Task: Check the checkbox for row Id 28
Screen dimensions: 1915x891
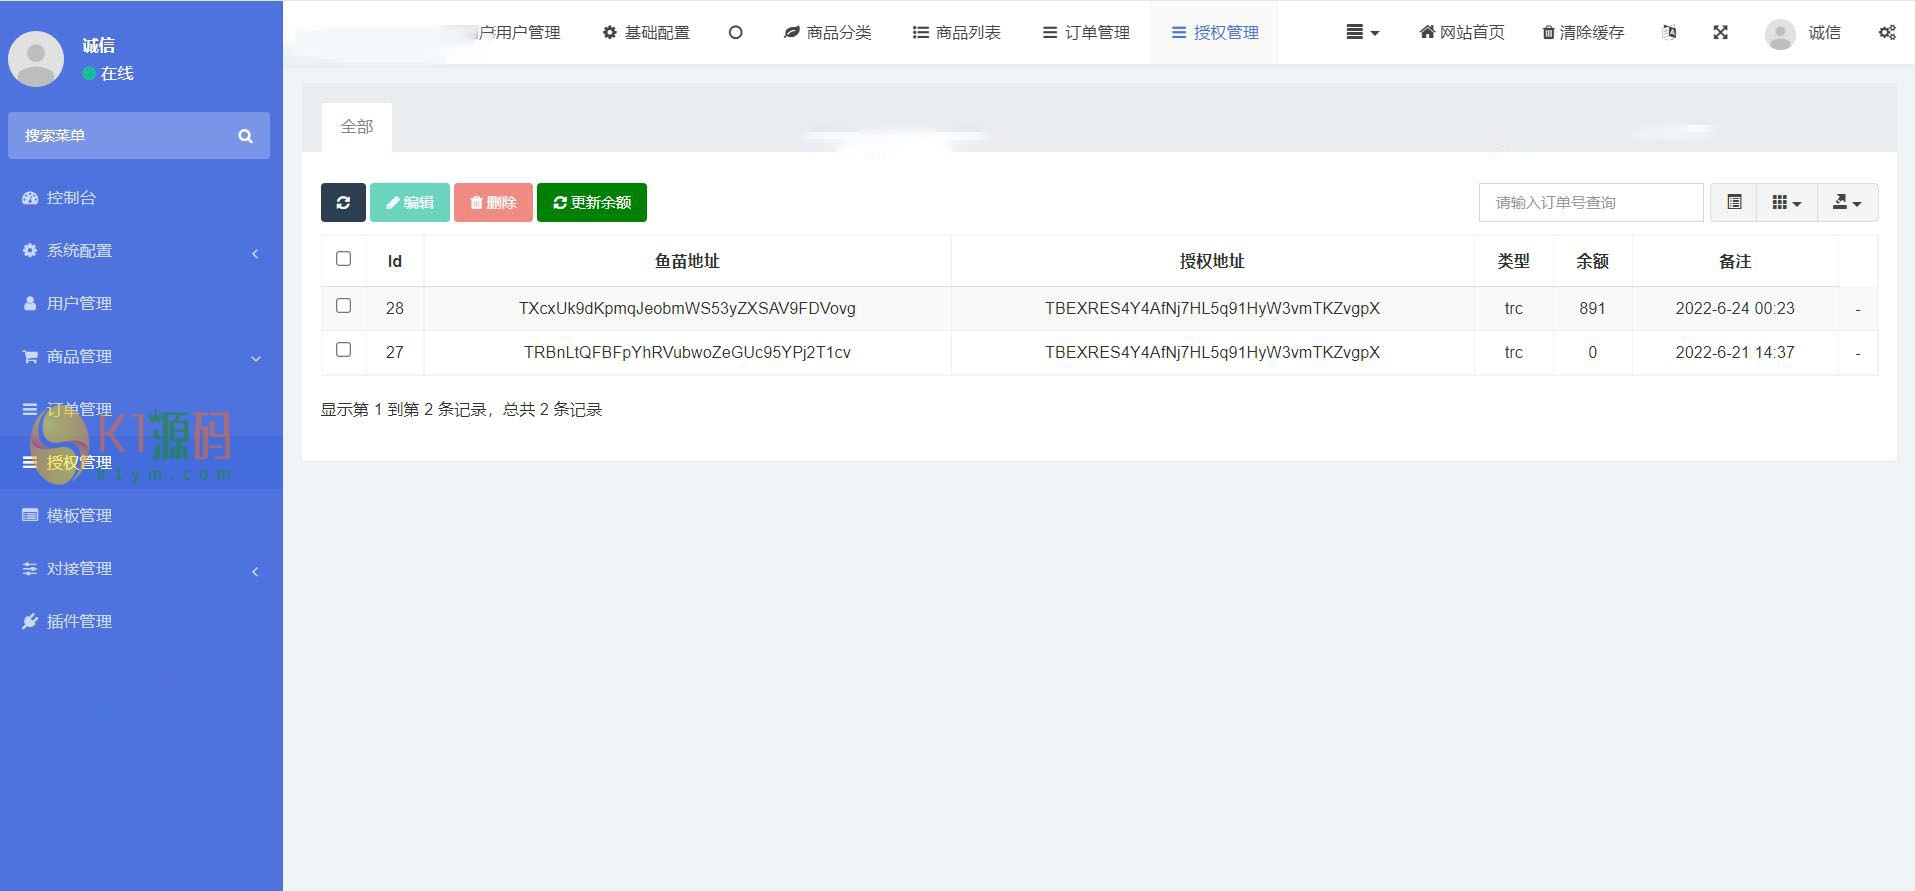Action: [x=343, y=306]
